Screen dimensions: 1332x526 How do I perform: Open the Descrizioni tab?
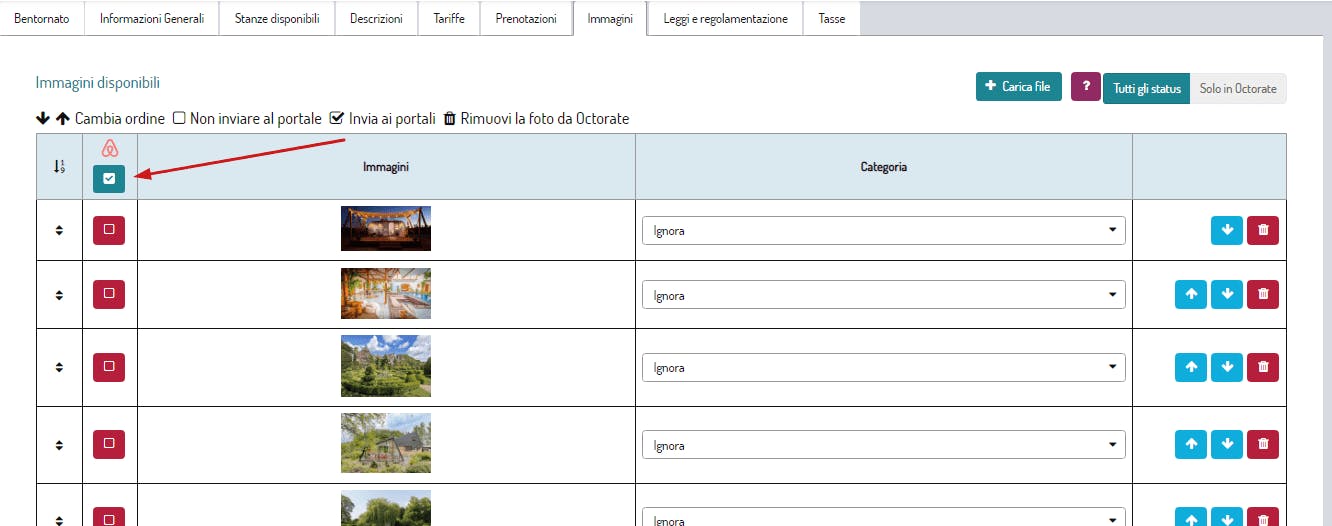376,19
